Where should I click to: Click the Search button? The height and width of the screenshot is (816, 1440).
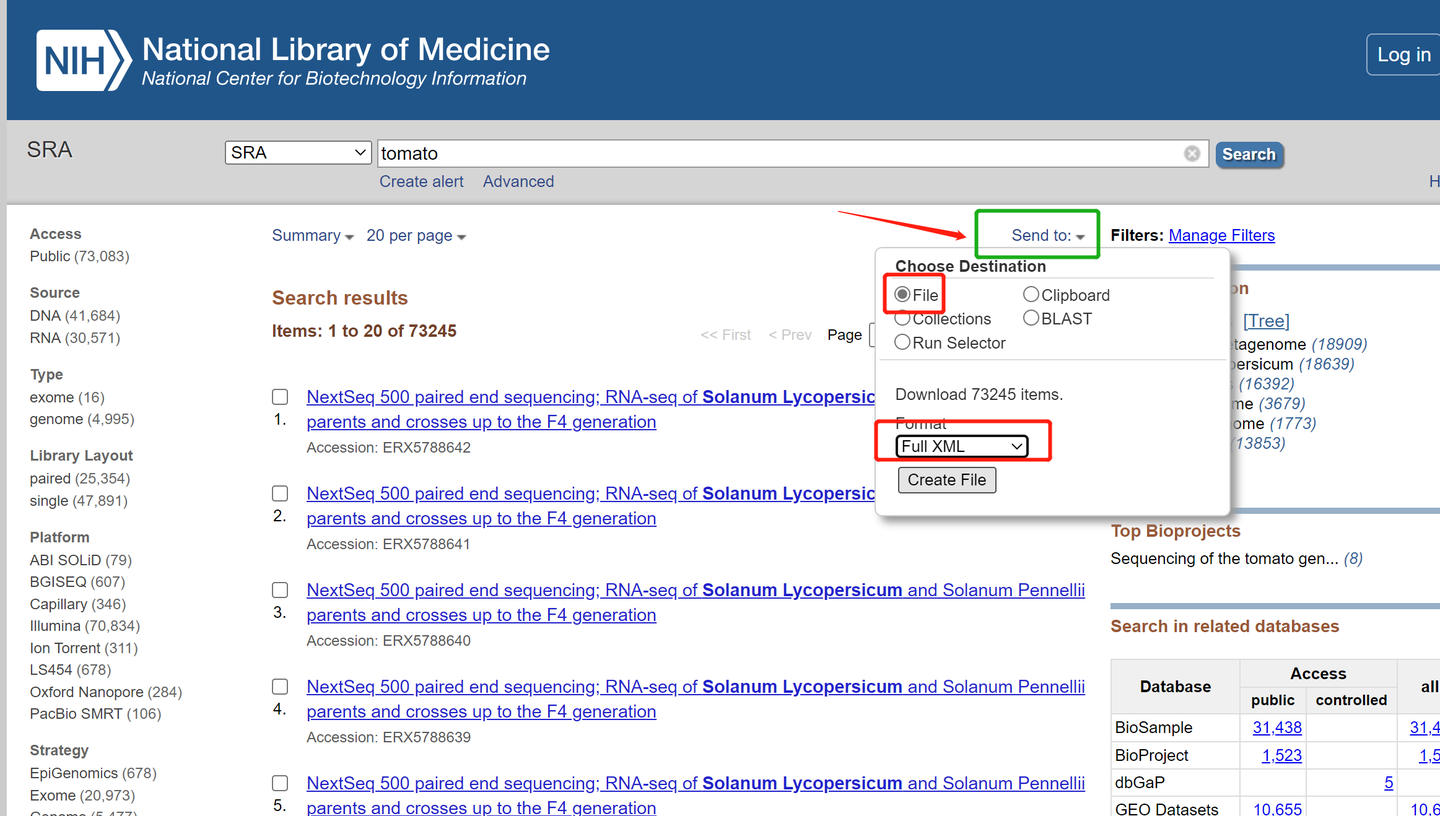pyautogui.click(x=1248, y=154)
